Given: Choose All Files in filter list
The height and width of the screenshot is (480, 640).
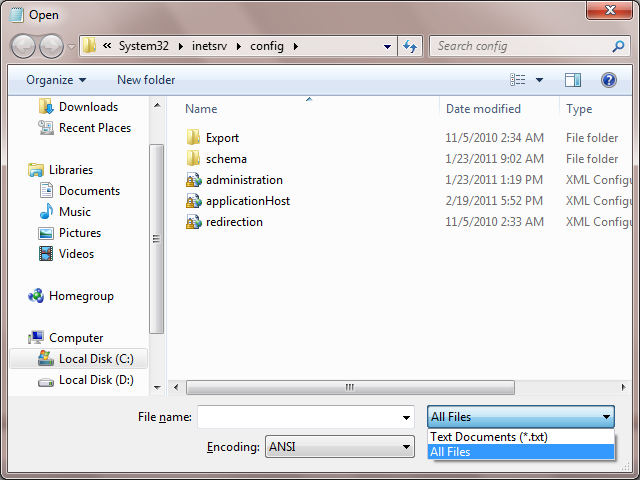Looking at the screenshot, I should (450, 452).
